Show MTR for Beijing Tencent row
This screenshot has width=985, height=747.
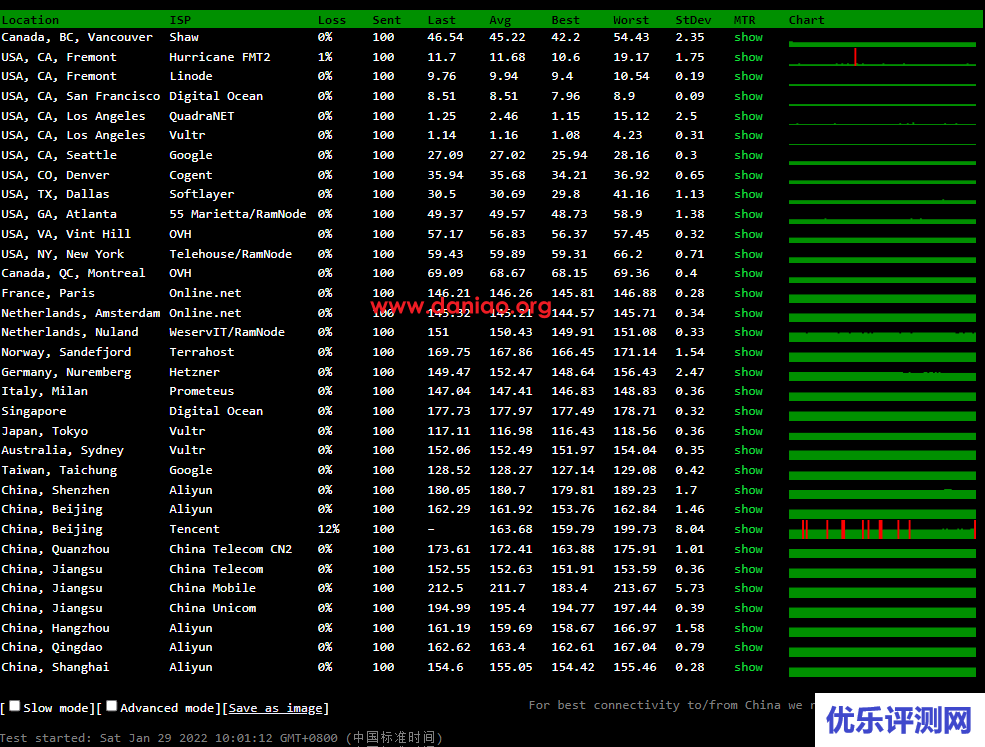click(x=748, y=530)
